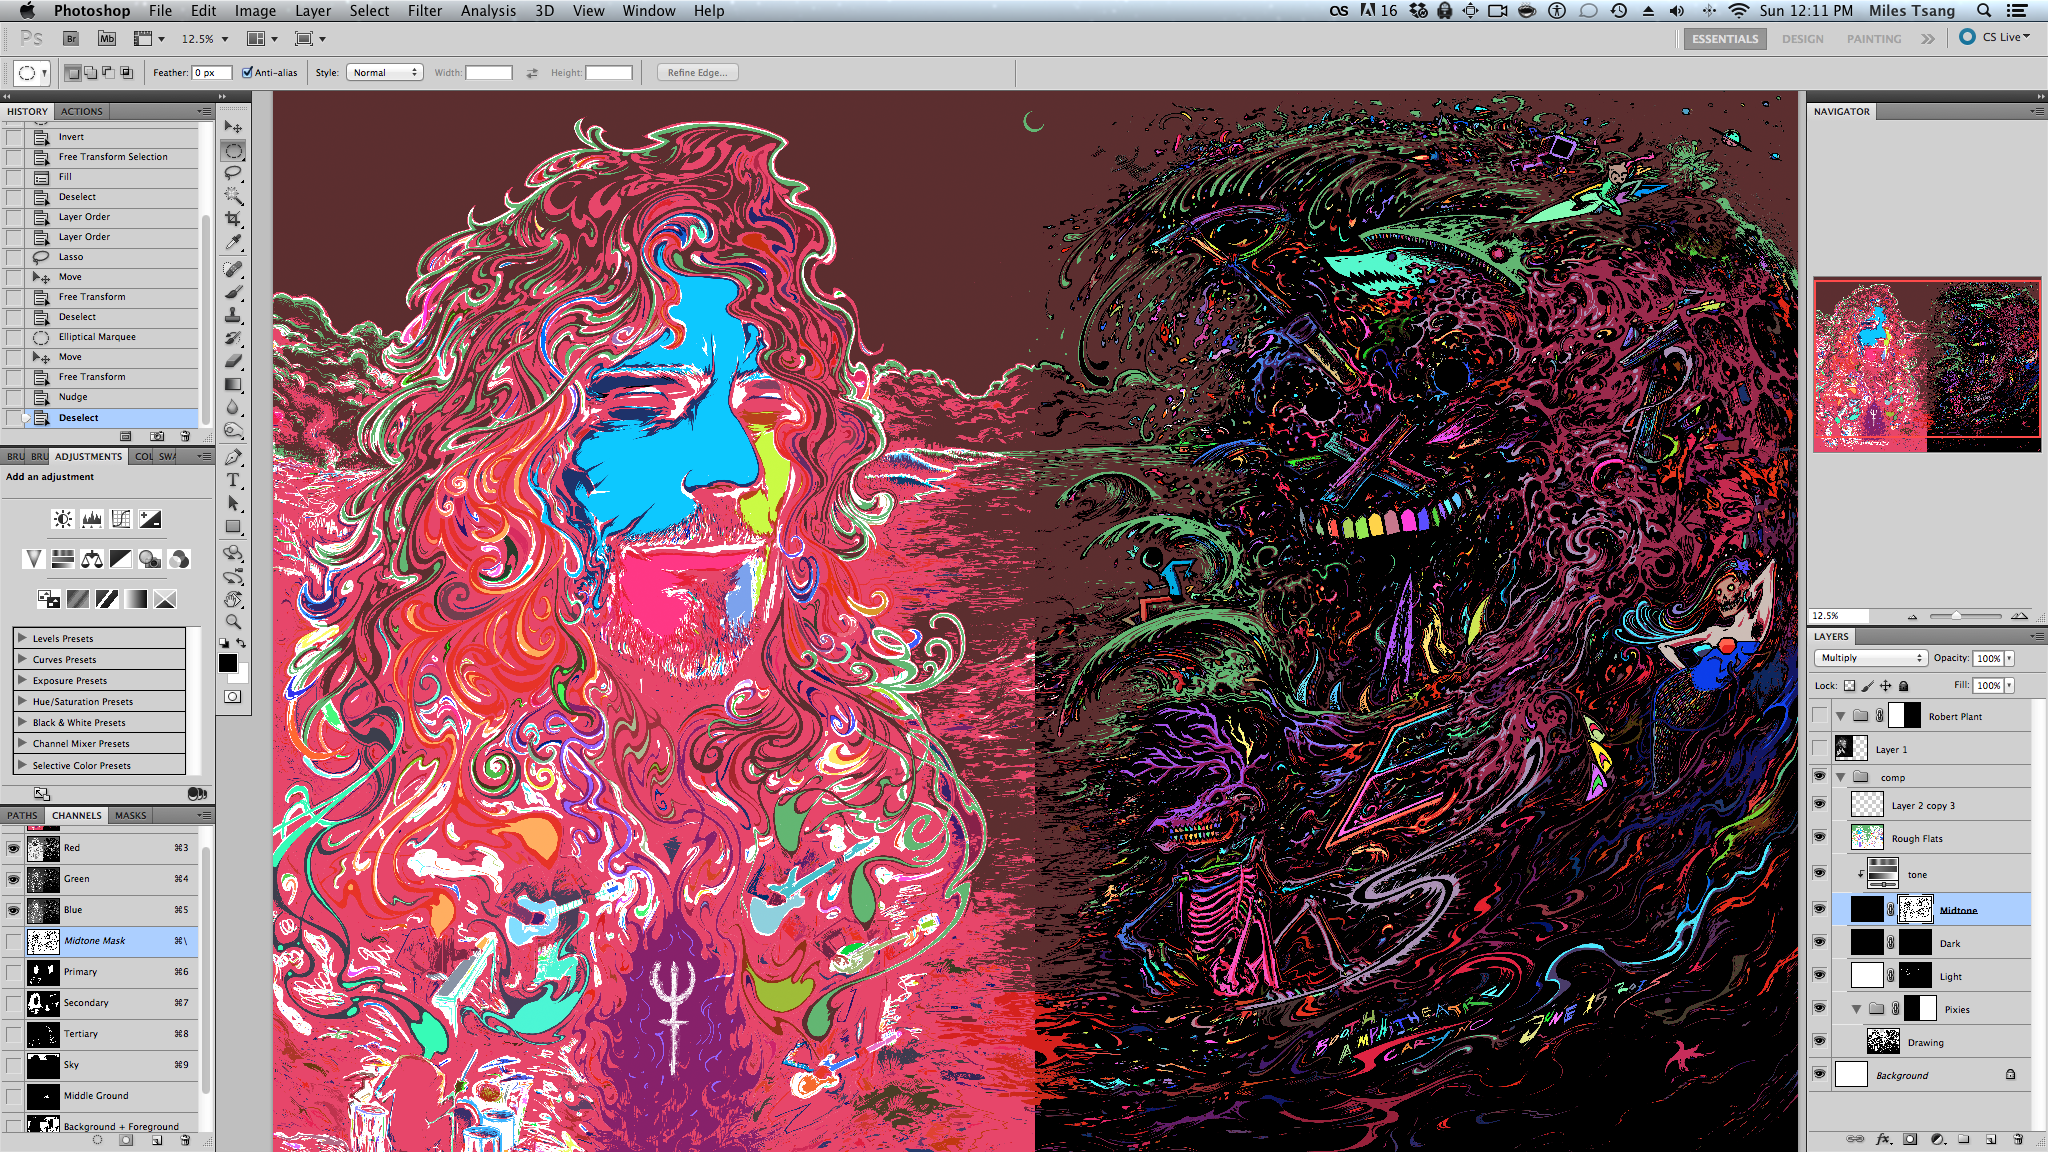This screenshot has width=2048, height=1152.
Task: Switch to the Masks tab
Action: [130, 815]
